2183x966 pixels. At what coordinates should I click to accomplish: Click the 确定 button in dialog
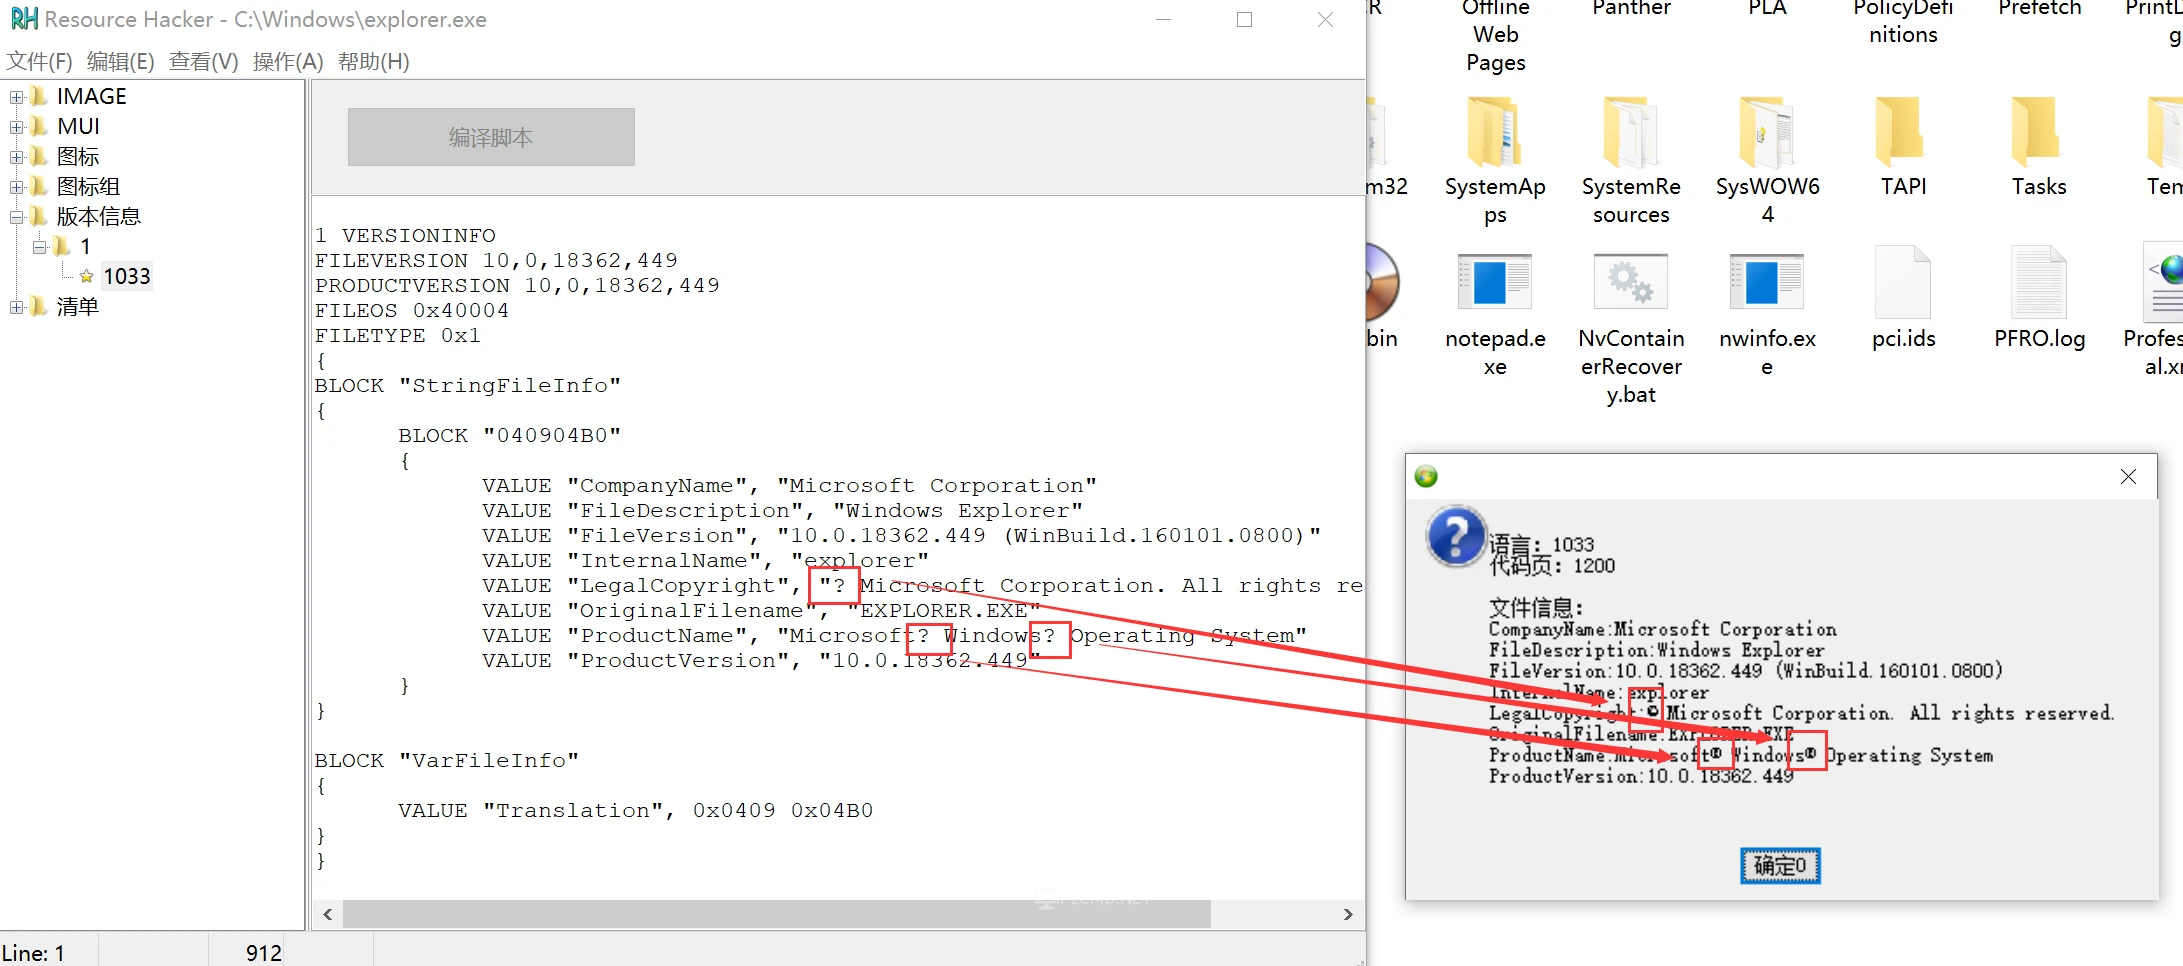(x=1780, y=866)
